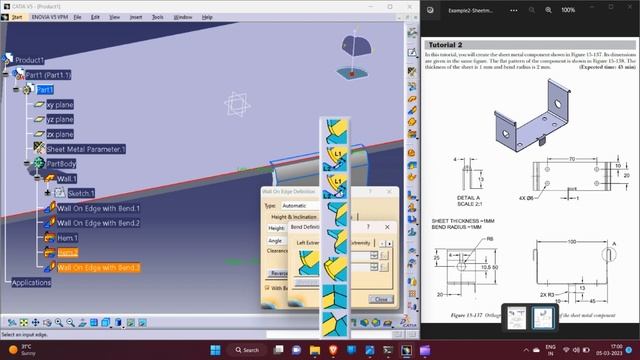640x360 pixels.
Task: Open the Help menu
Action: pos(207,17)
